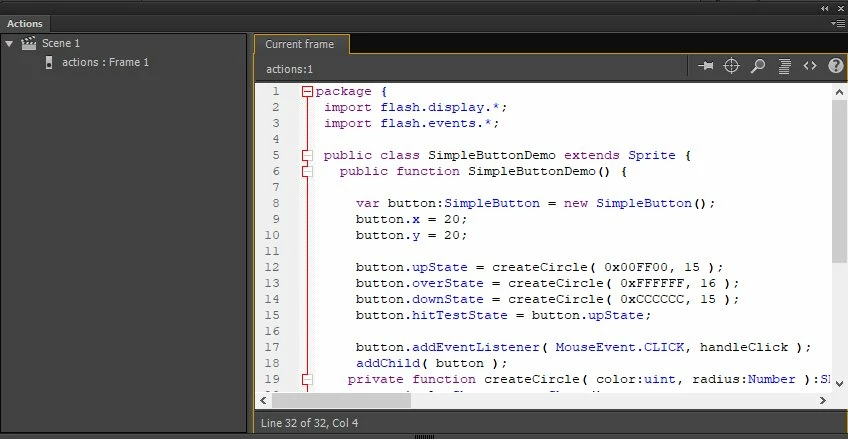Select the Actions panel tab
This screenshot has width=848, height=439.
pos(25,24)
